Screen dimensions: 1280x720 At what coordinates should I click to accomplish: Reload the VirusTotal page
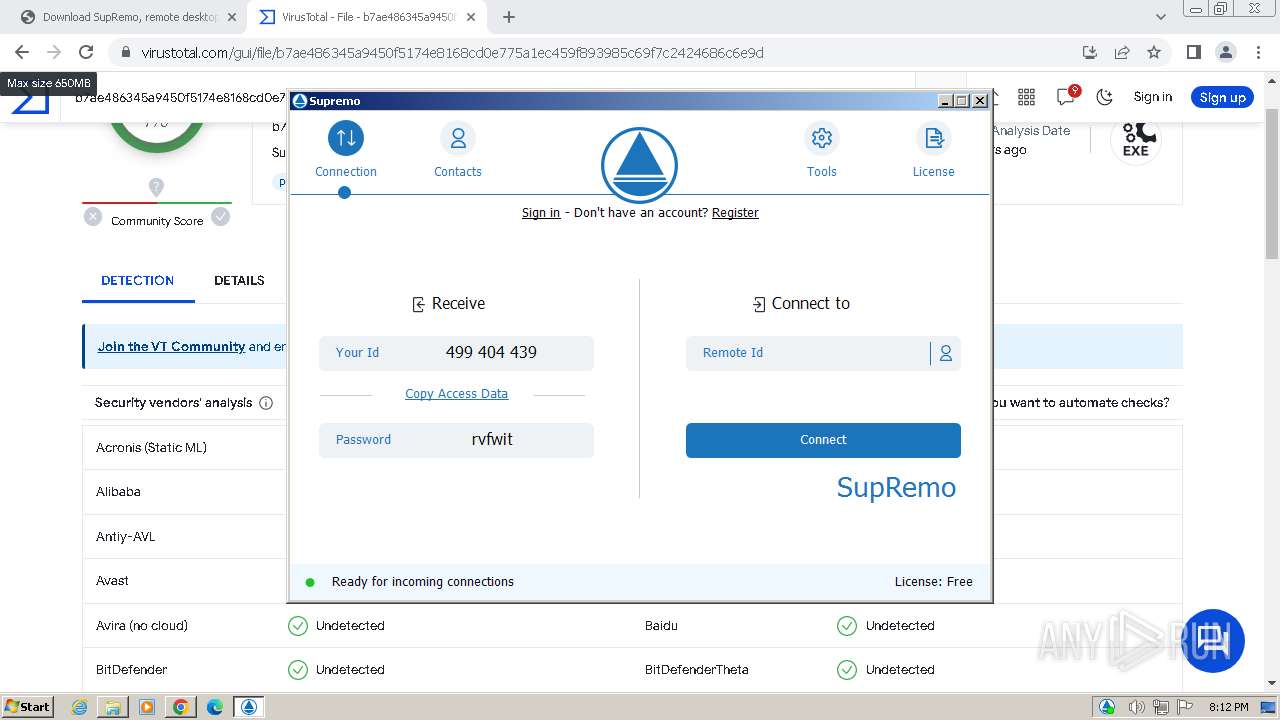click(86, 52)
